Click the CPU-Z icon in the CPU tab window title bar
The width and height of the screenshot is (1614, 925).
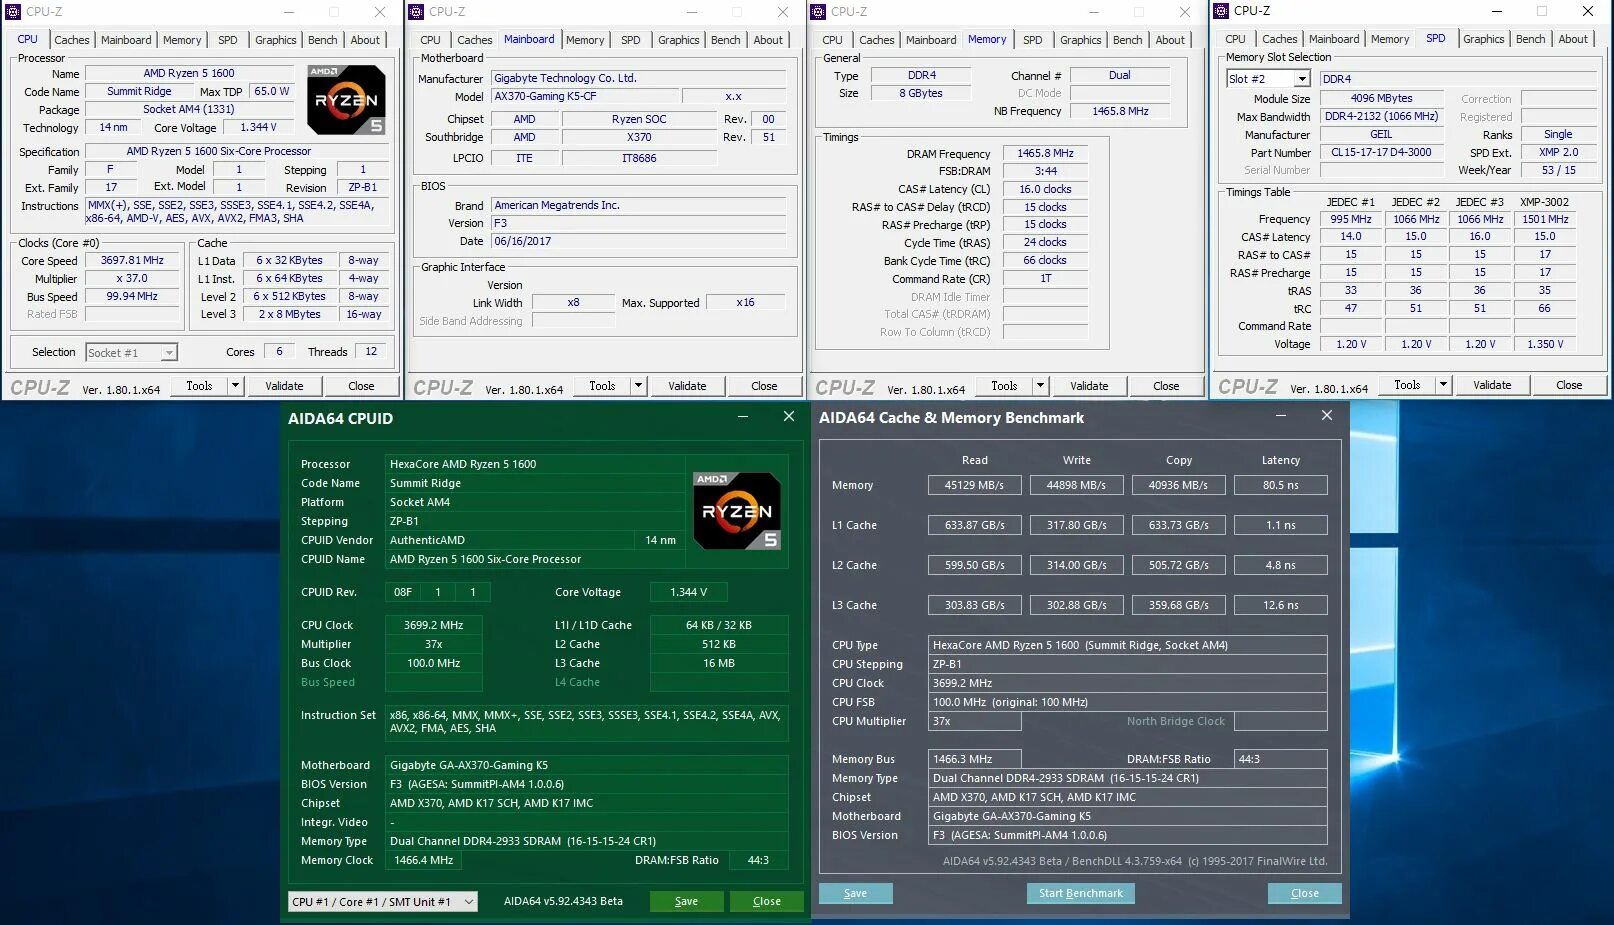(14, 12)
